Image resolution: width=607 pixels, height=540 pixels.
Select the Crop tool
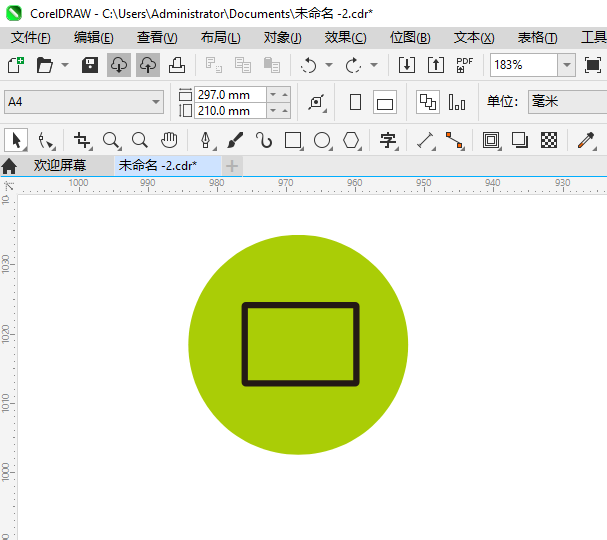pyautogui.click(x=82, y=140)
